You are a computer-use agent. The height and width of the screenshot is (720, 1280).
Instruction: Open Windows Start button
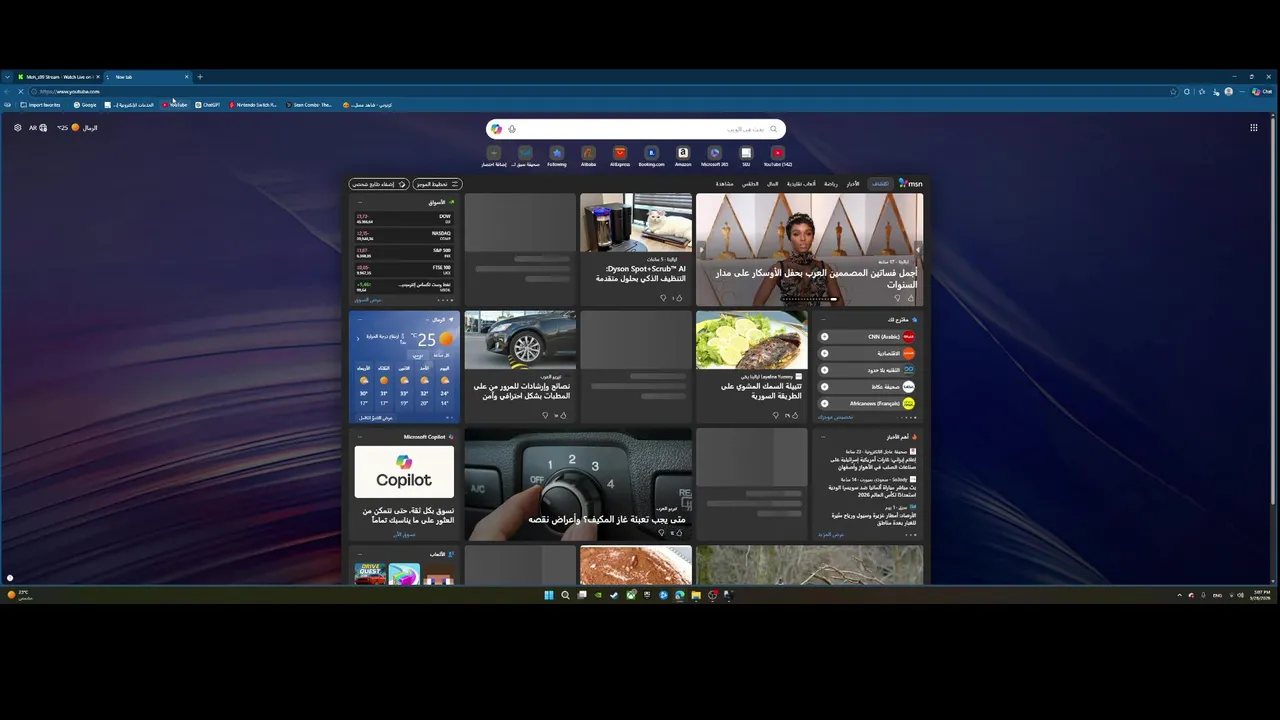click(548, 595)
